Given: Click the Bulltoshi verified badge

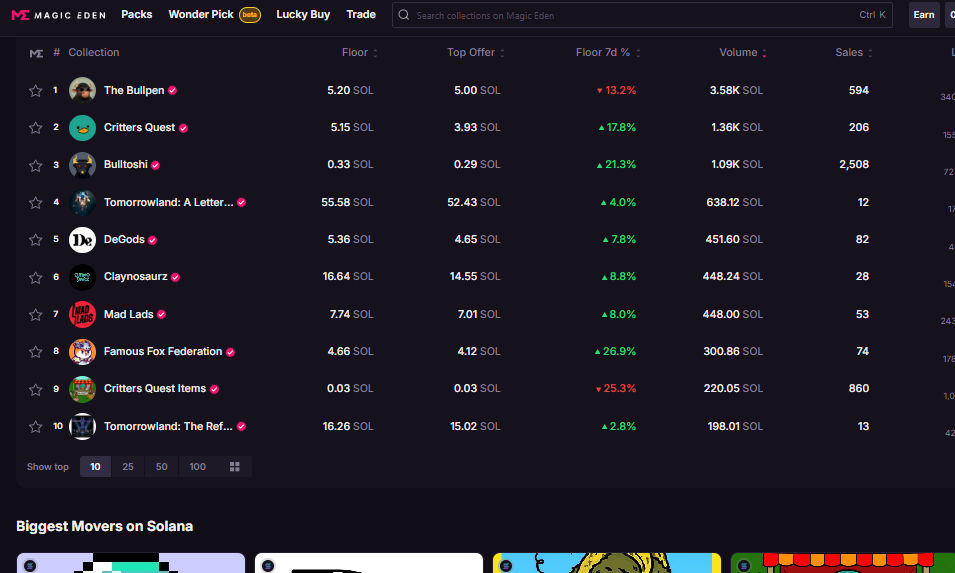Looking at the screenshot, I should pyautogui.click(x=155, y=166).
